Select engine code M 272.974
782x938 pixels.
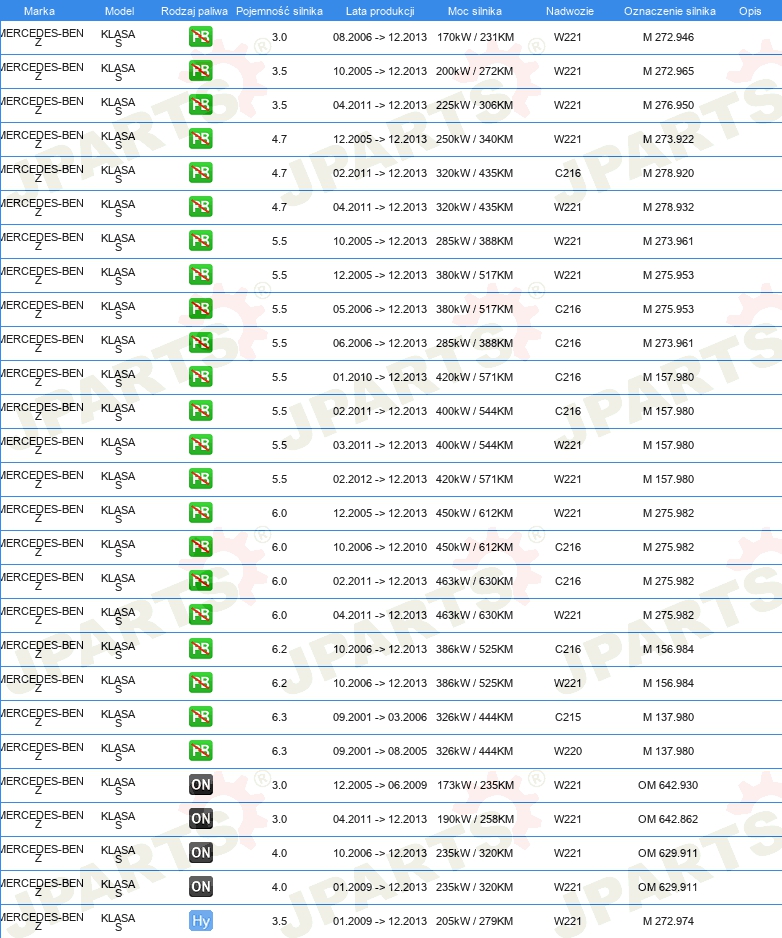point(668,921)
